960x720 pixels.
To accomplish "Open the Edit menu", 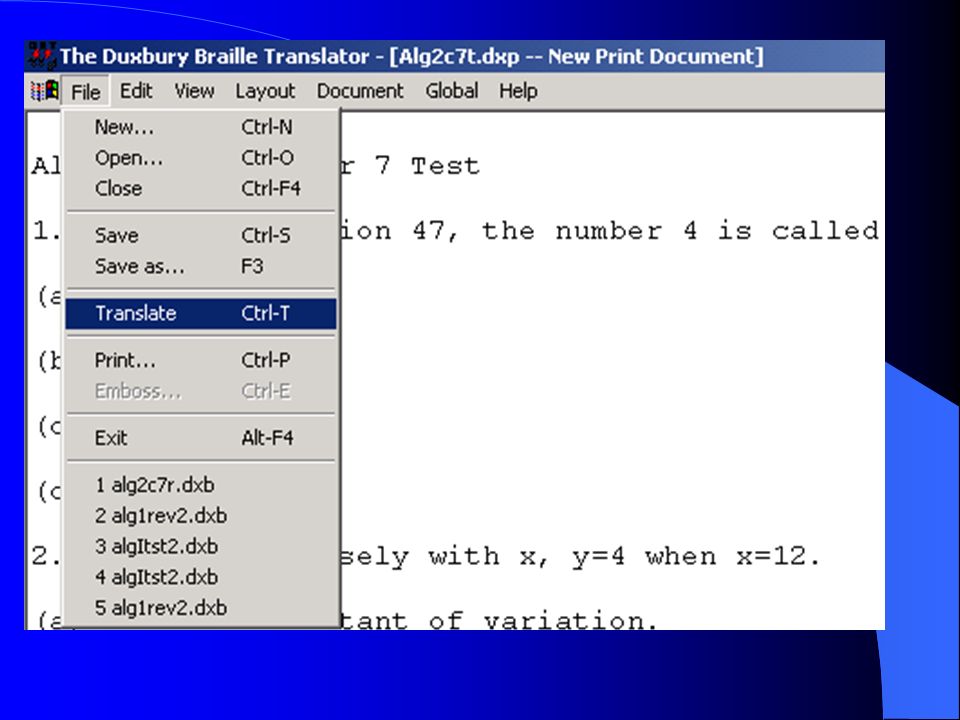I will pyautogui.click(x=136, y=91).
